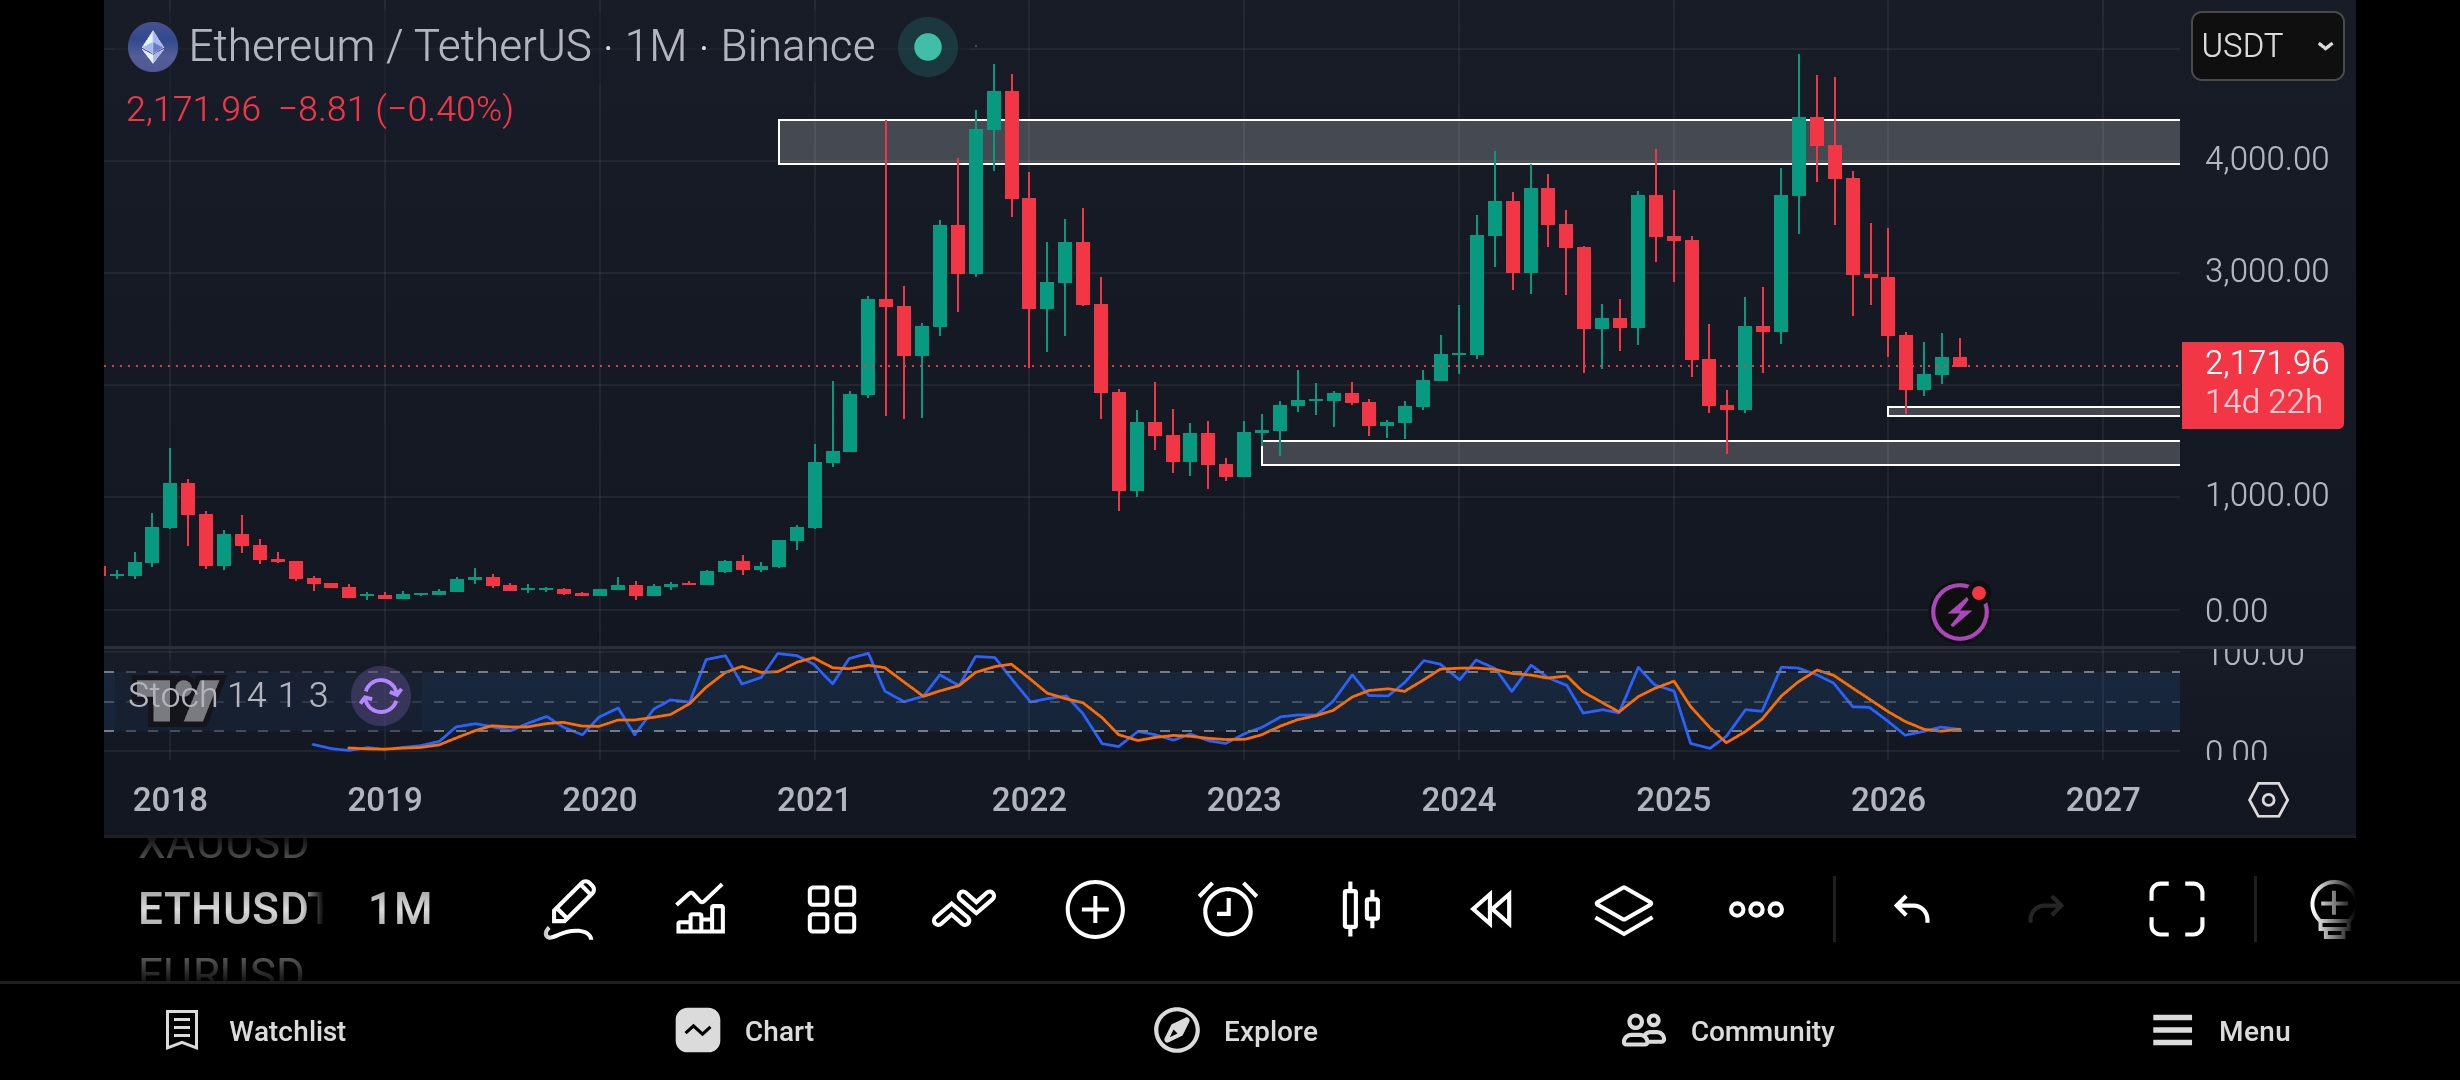Open the more options three-dots icon
Screen dimensions: 2460x1080
(1756, 910)
